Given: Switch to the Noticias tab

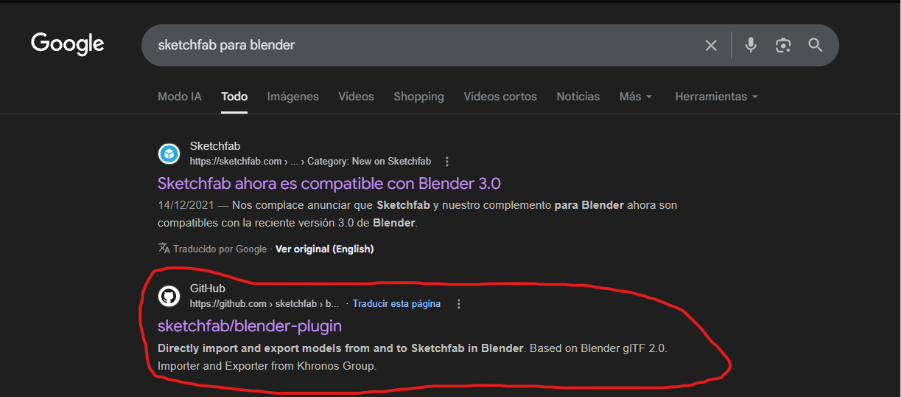Looking at the screenshot, I should (x=578, y=97).
